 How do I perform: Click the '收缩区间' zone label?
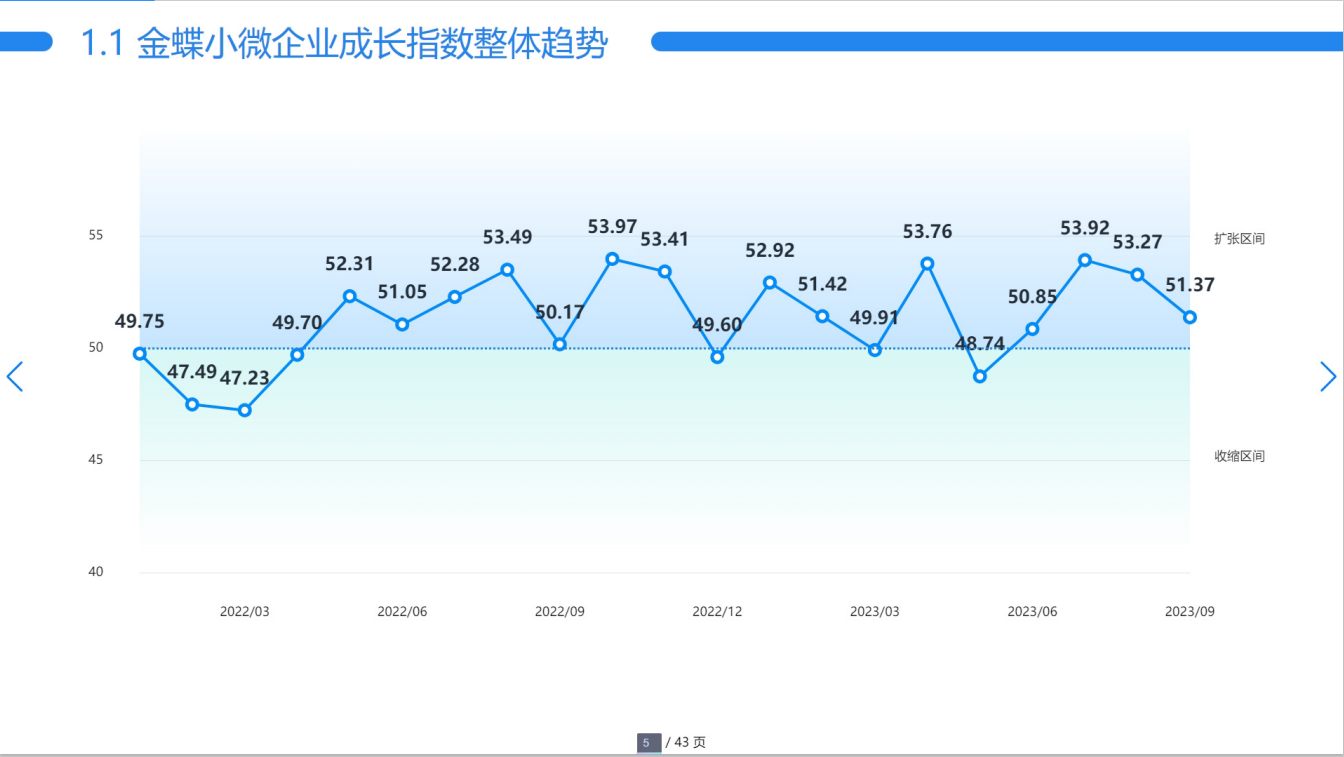tap(1239, 456)
